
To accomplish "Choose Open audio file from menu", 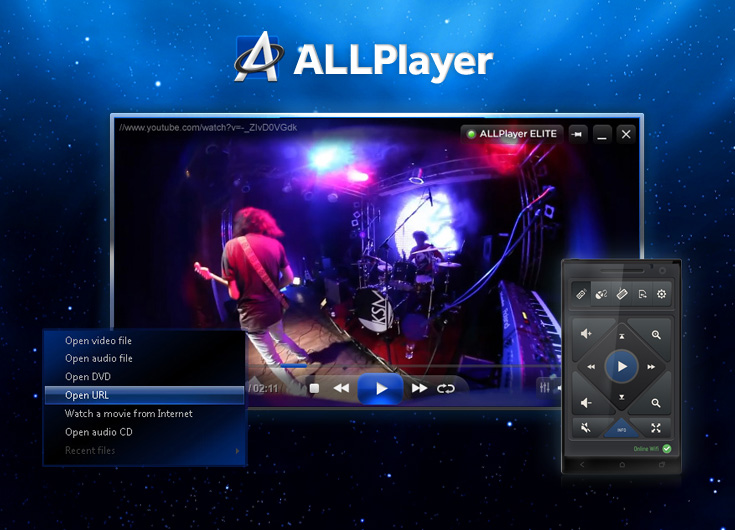I will pyautogui.click(x=144, y=358).
